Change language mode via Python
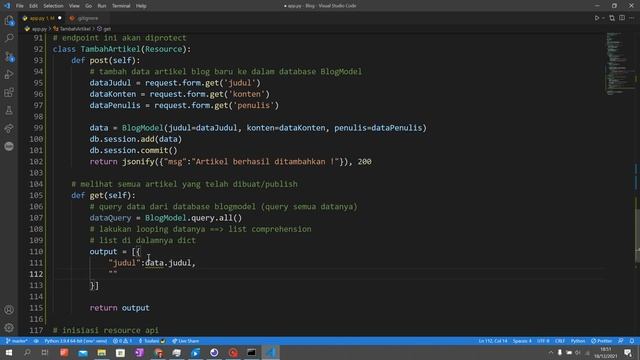The height and width of the screenshot is (360, 640). [x=578, y=341]
